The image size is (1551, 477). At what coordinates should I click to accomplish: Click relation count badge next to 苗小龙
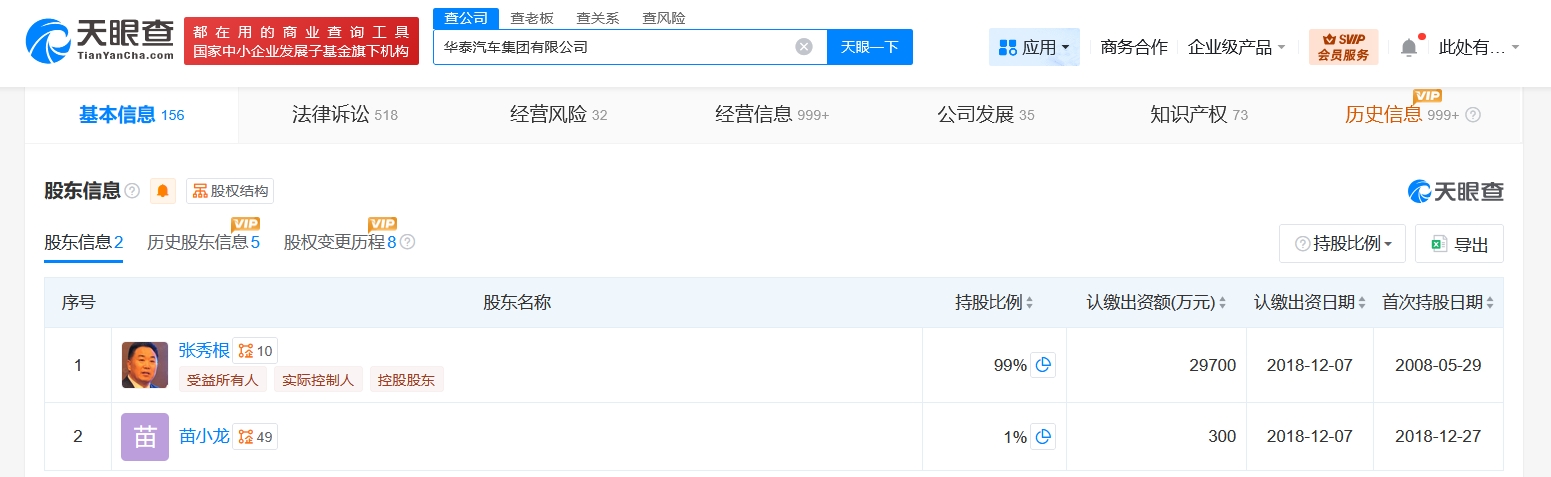click(x=256, y=436)
